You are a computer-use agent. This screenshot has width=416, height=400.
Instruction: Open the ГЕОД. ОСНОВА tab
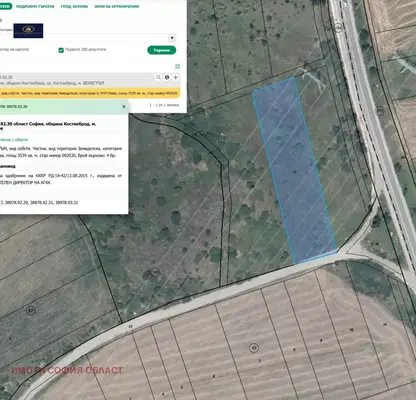(74, 6)
